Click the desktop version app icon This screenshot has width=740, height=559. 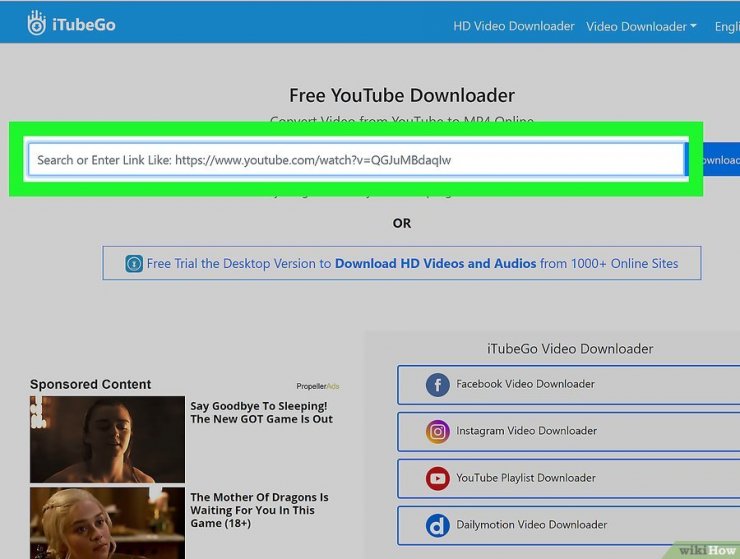[x=134, y=263]
